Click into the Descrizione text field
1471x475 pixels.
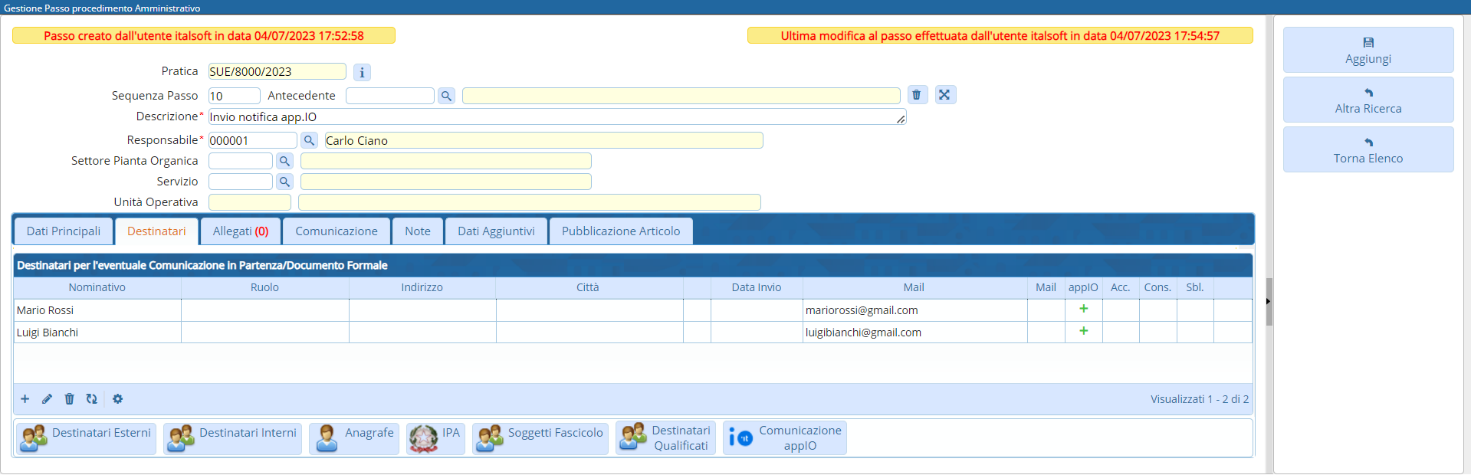pyautogui.click(x=555, y=117)
